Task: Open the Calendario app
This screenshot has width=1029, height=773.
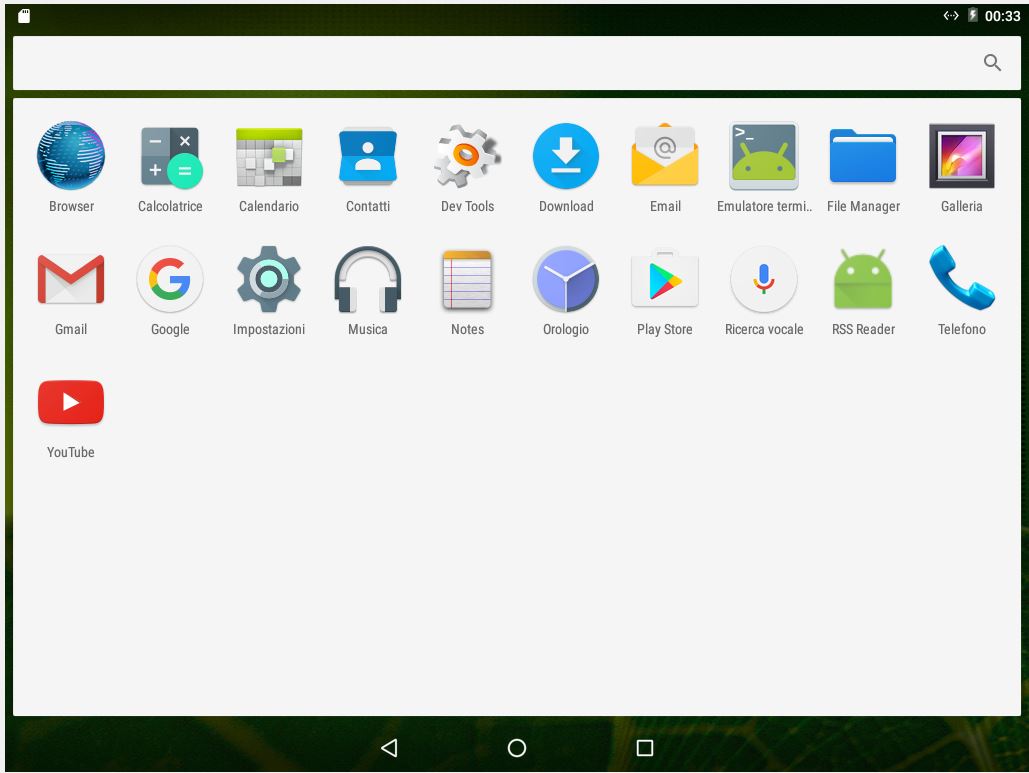Action: (269, 156)
